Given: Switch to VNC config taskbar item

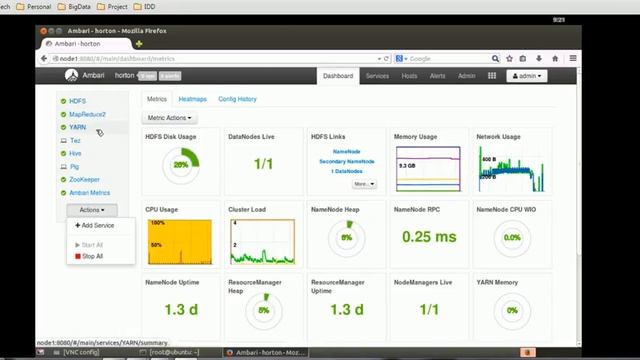Looking at the screenshot, I should point(77,352).
